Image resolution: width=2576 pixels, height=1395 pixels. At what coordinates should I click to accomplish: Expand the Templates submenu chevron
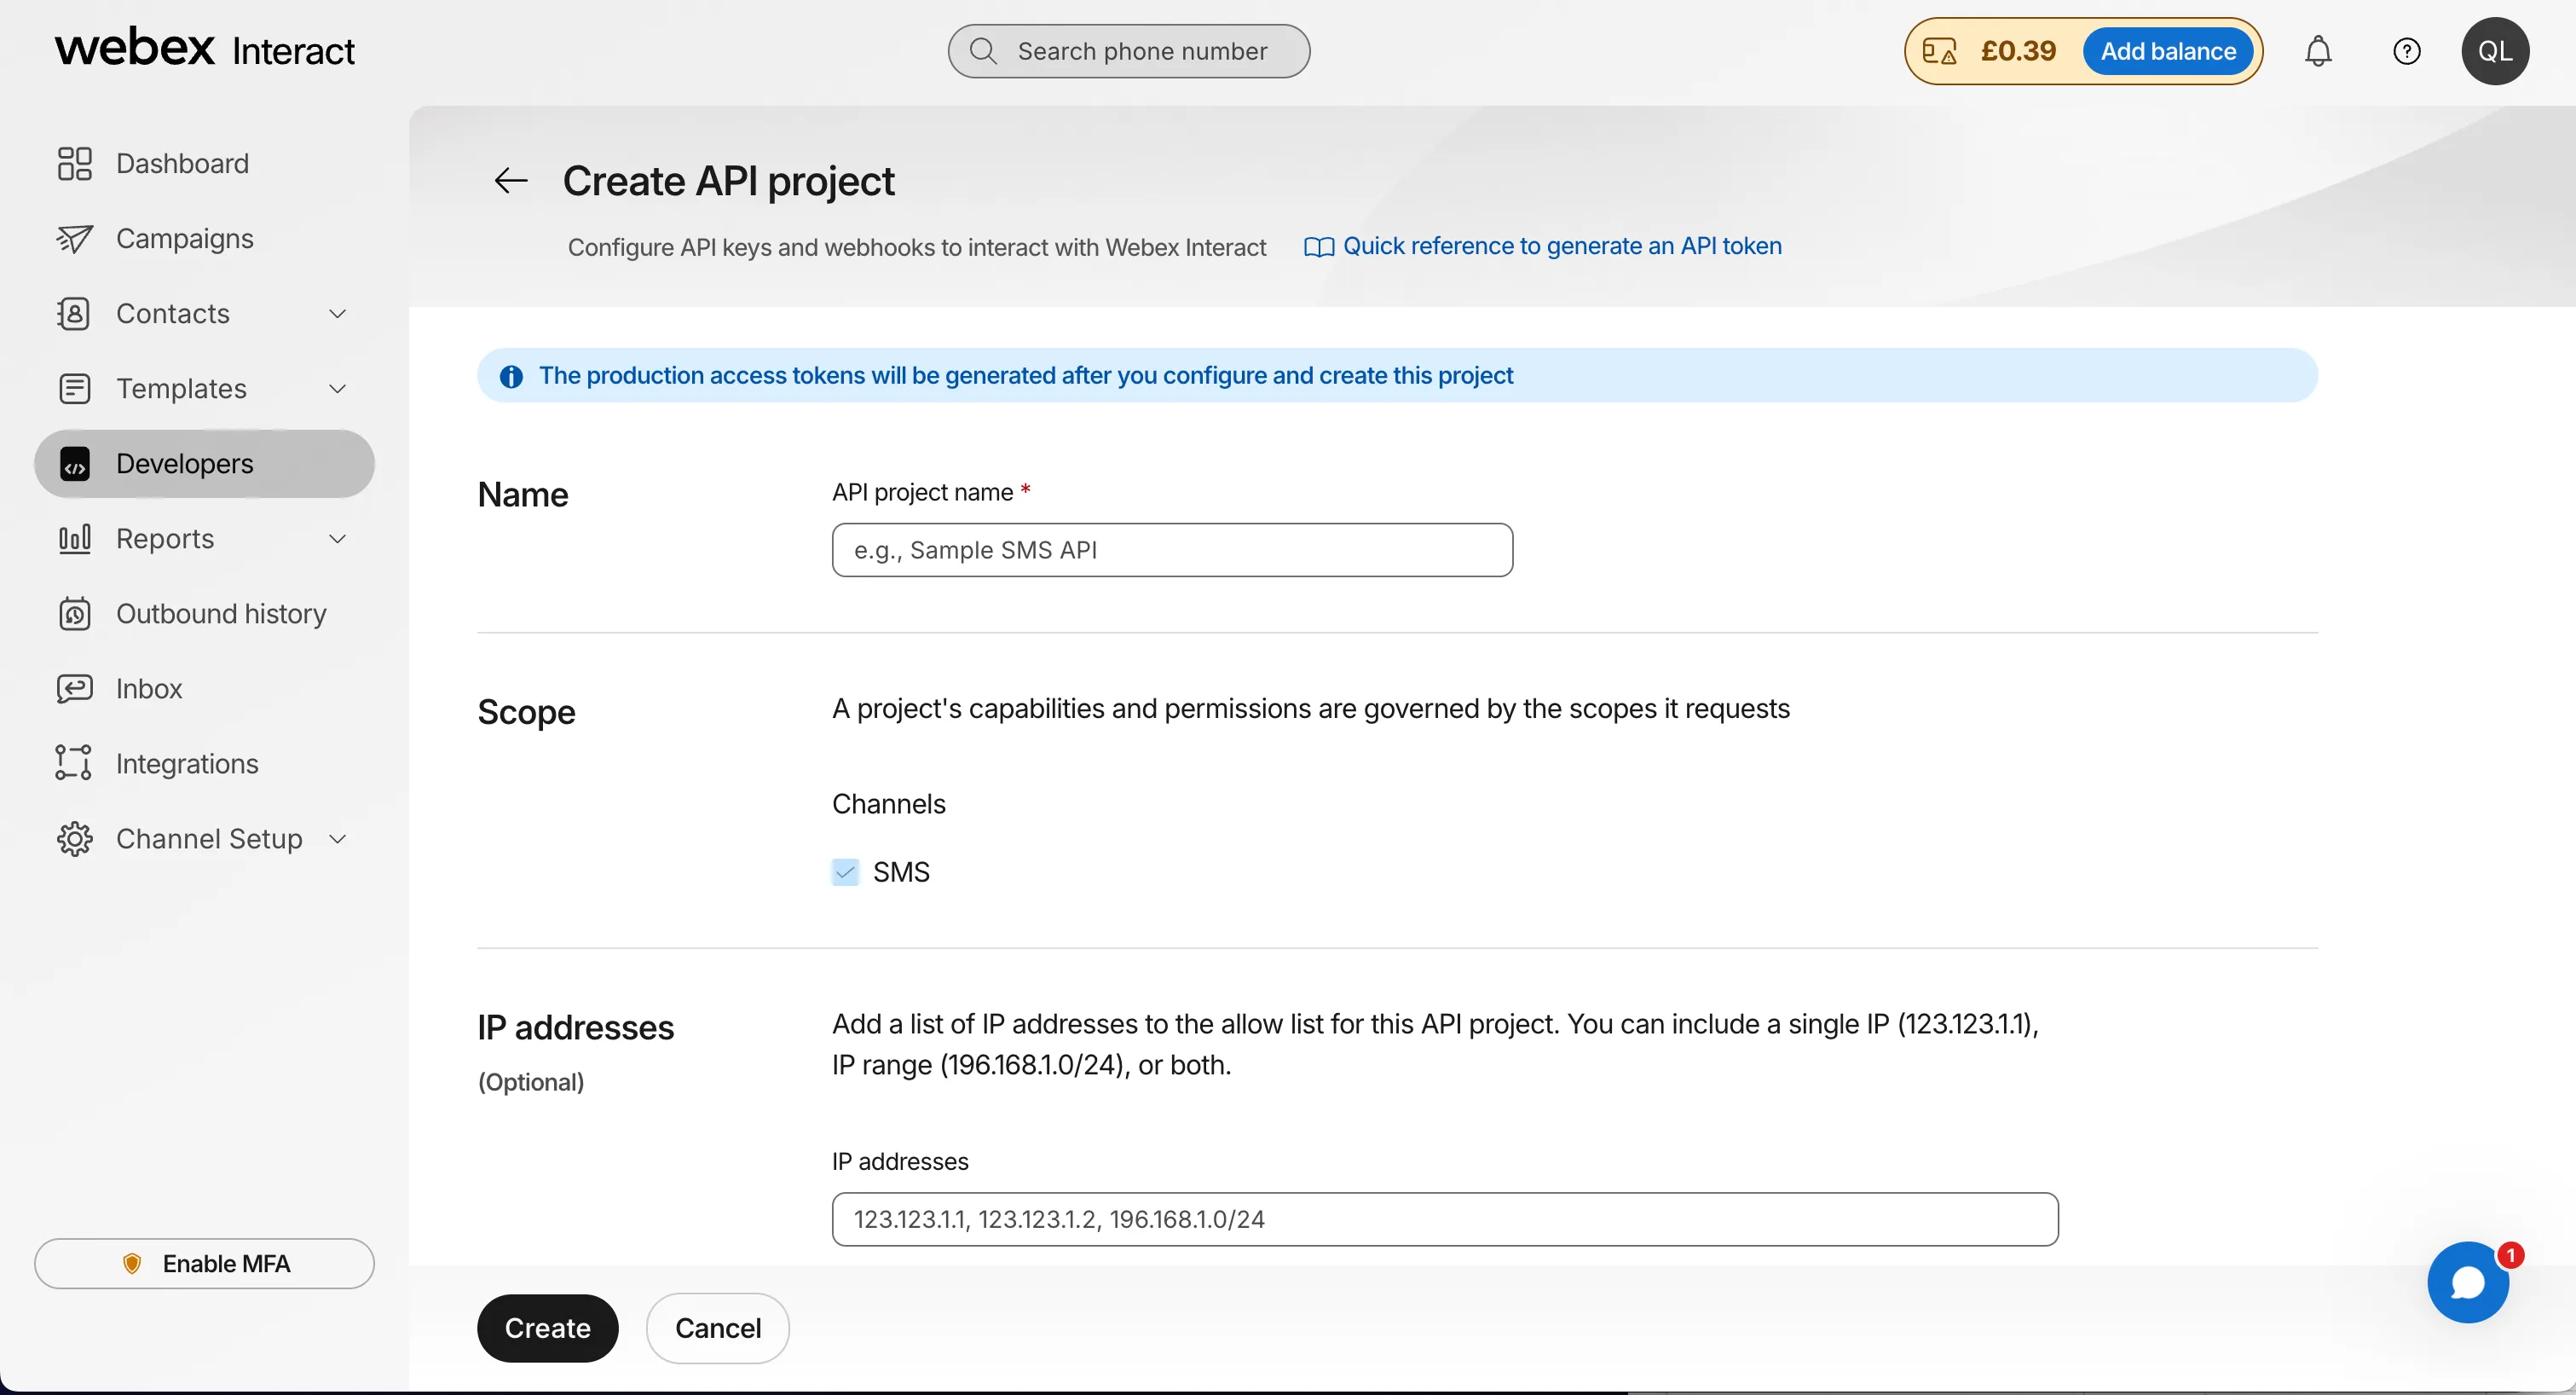click(338, 389)
